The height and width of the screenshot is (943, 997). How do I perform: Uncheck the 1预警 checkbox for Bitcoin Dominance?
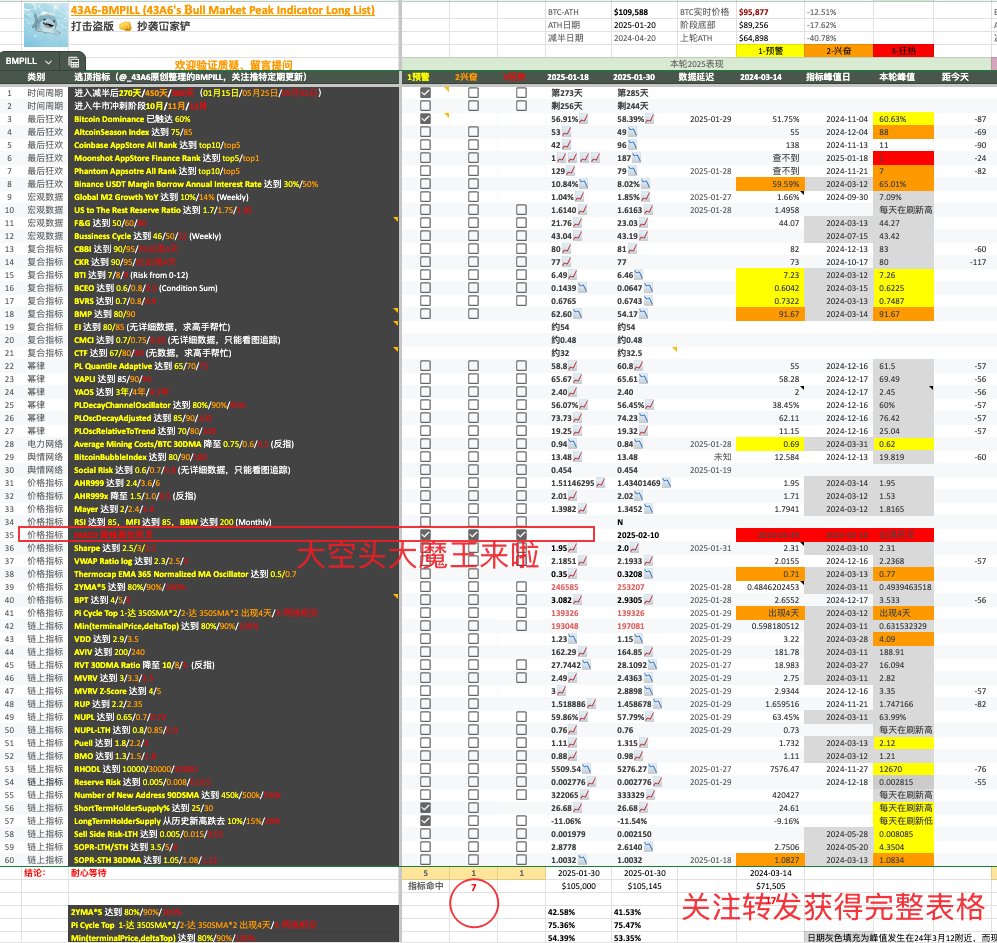coord(426,118)
